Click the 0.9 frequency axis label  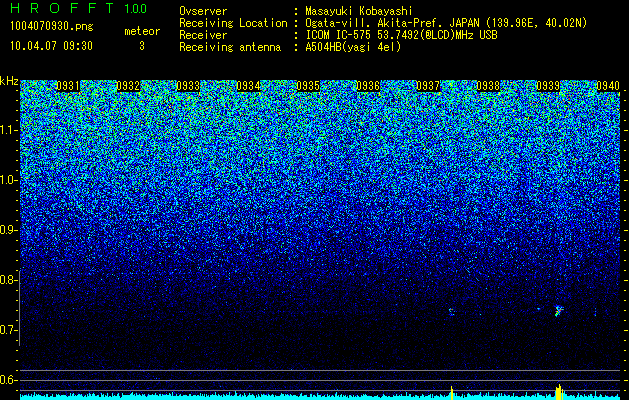(x=9, y=230)
